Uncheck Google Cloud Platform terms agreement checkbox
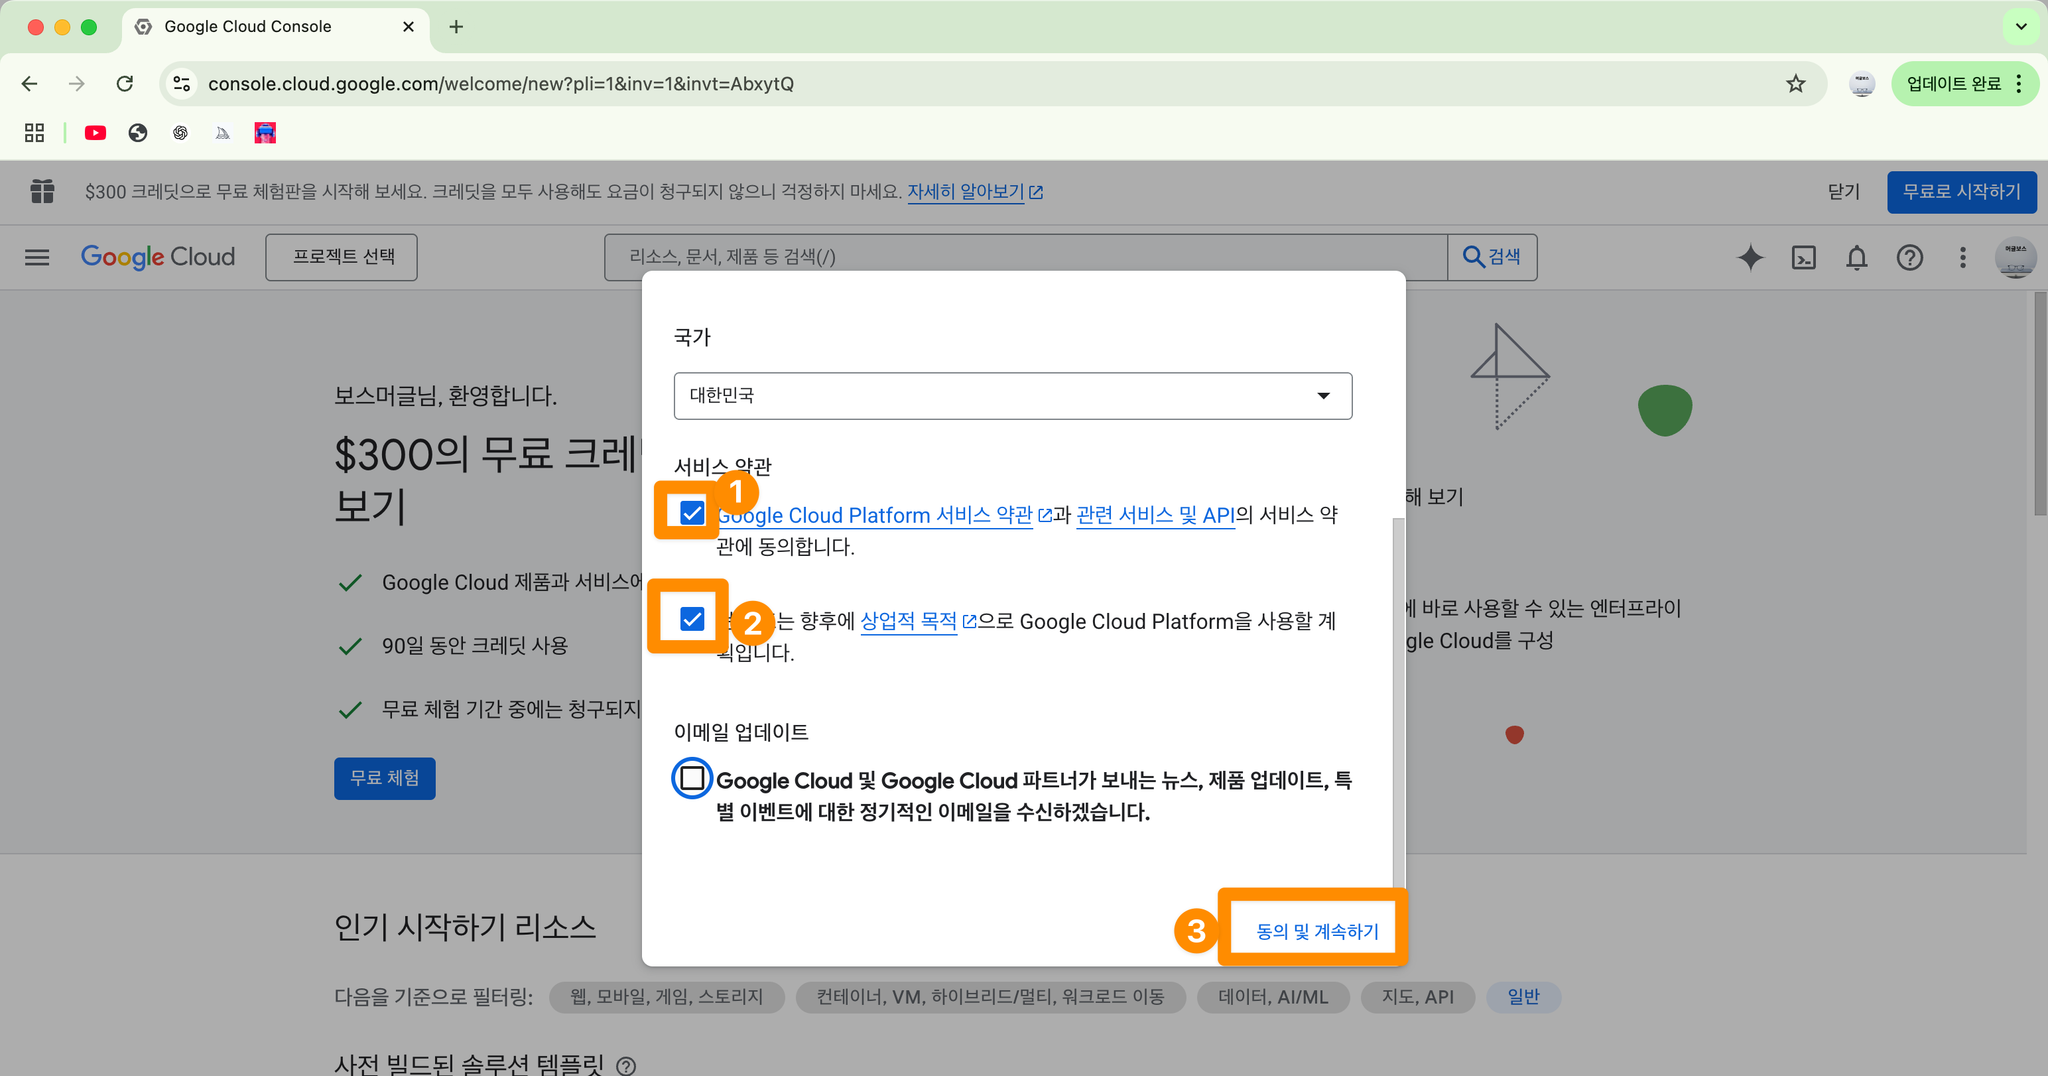The height and width of the screenshot is (1076, 2048). [692, 513]
